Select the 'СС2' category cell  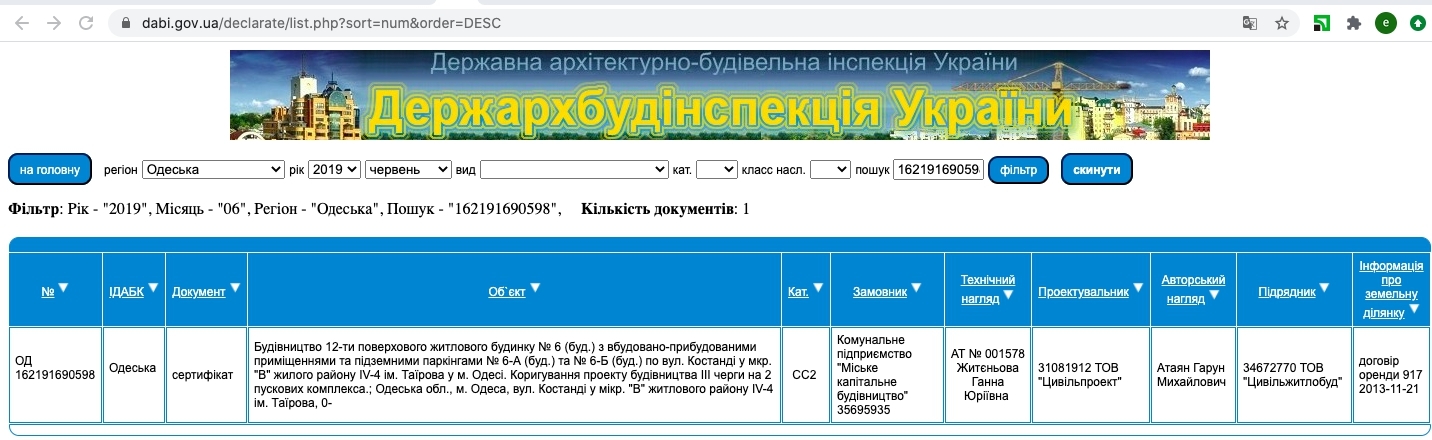(x=805, y=375)
